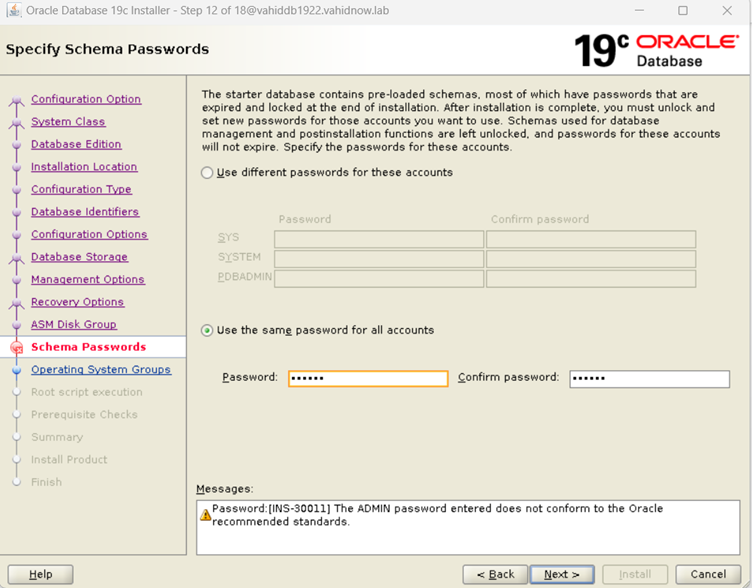Click the Oracle 19c Database logo
The width and height of the screenshot is (752, 588).
657,50
